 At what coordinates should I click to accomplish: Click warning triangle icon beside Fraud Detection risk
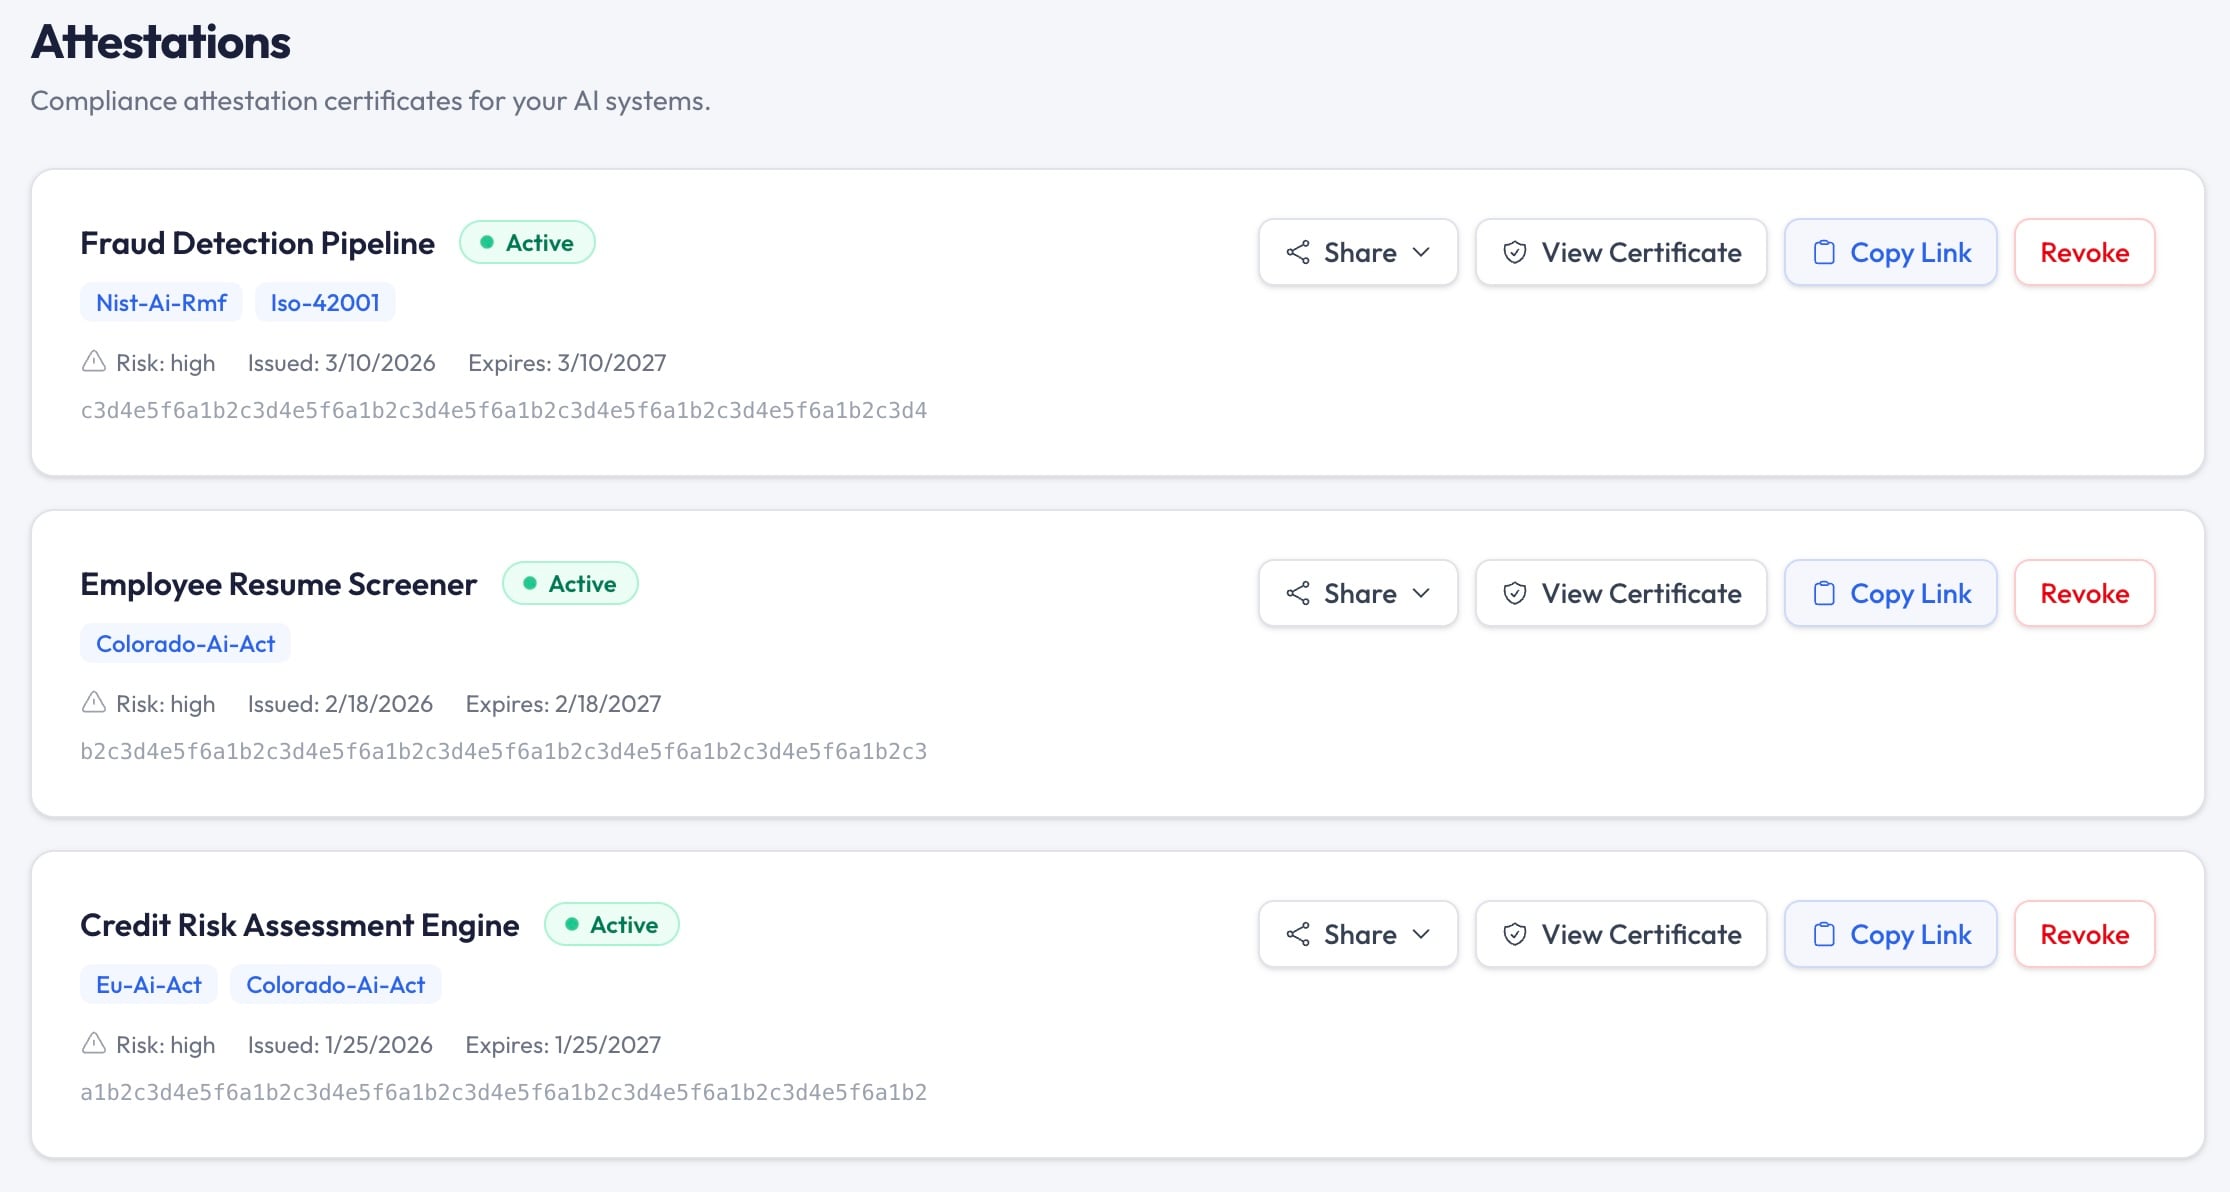(x=94, y=362)
